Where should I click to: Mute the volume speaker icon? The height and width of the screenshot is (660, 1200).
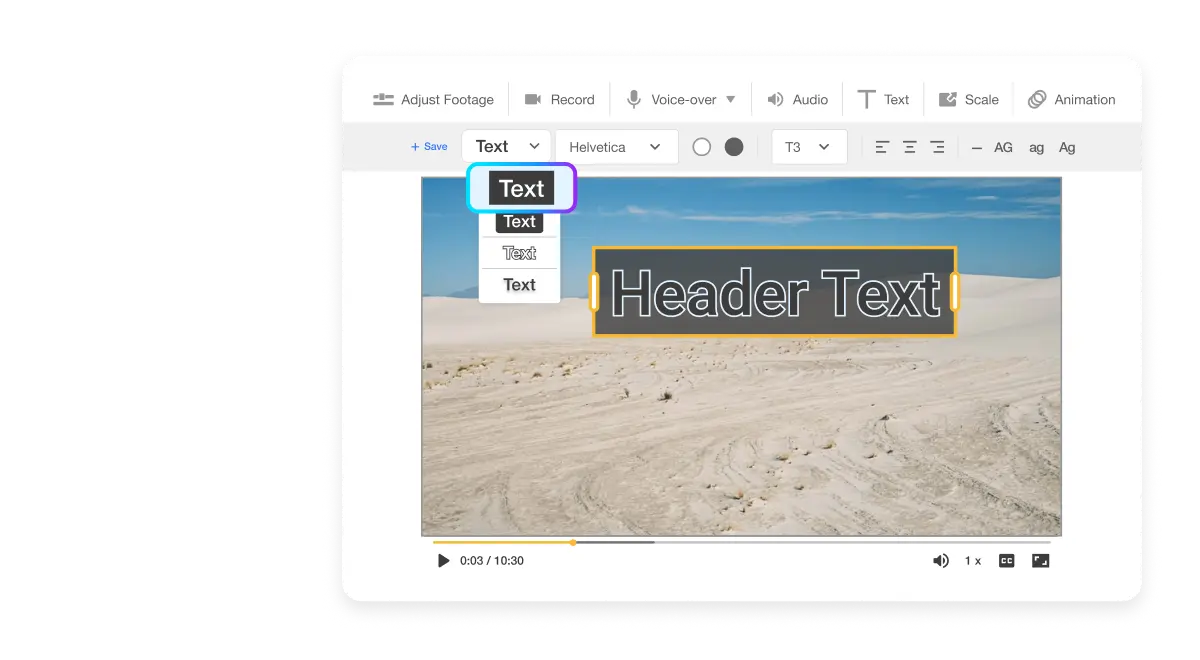[941, 561]
